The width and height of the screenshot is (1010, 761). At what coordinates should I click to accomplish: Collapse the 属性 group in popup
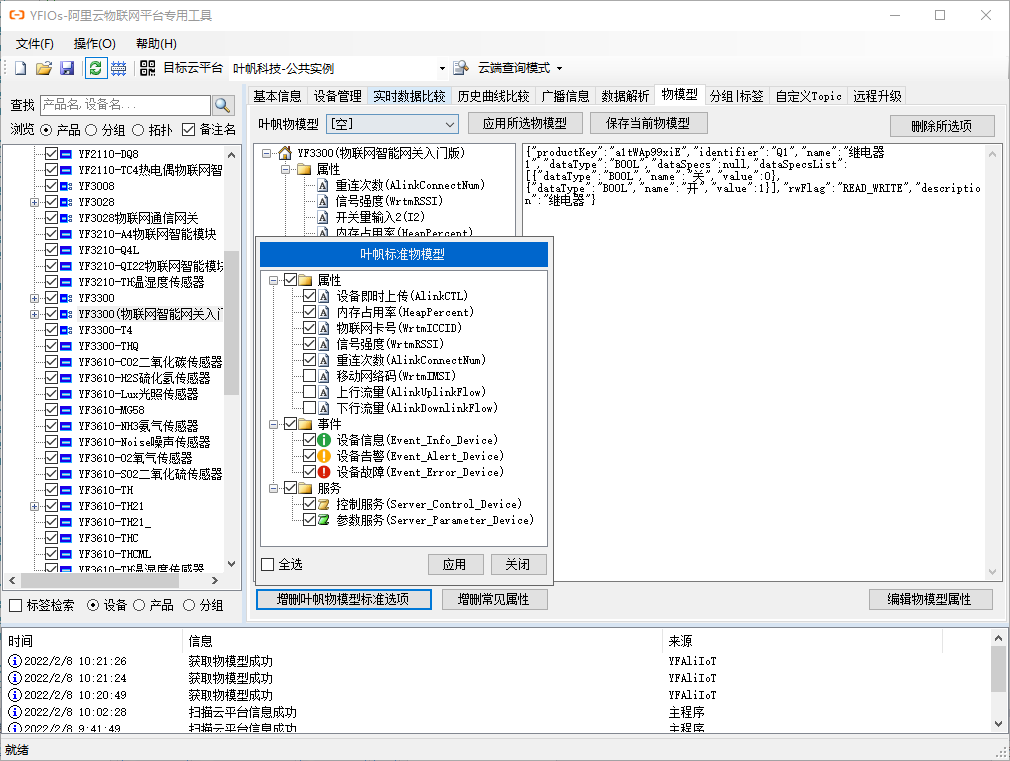coord(273,280)
